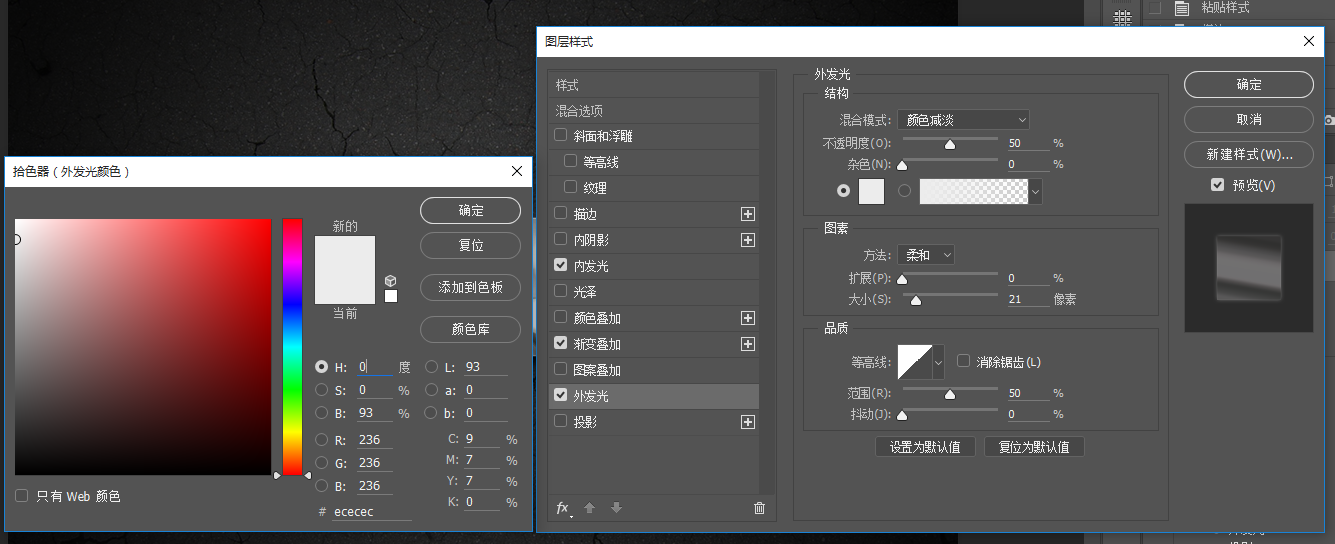Click 复位为默认值 button
Screen dimensions: 1335x544
pyautogui.click(x=1034, y=447)
